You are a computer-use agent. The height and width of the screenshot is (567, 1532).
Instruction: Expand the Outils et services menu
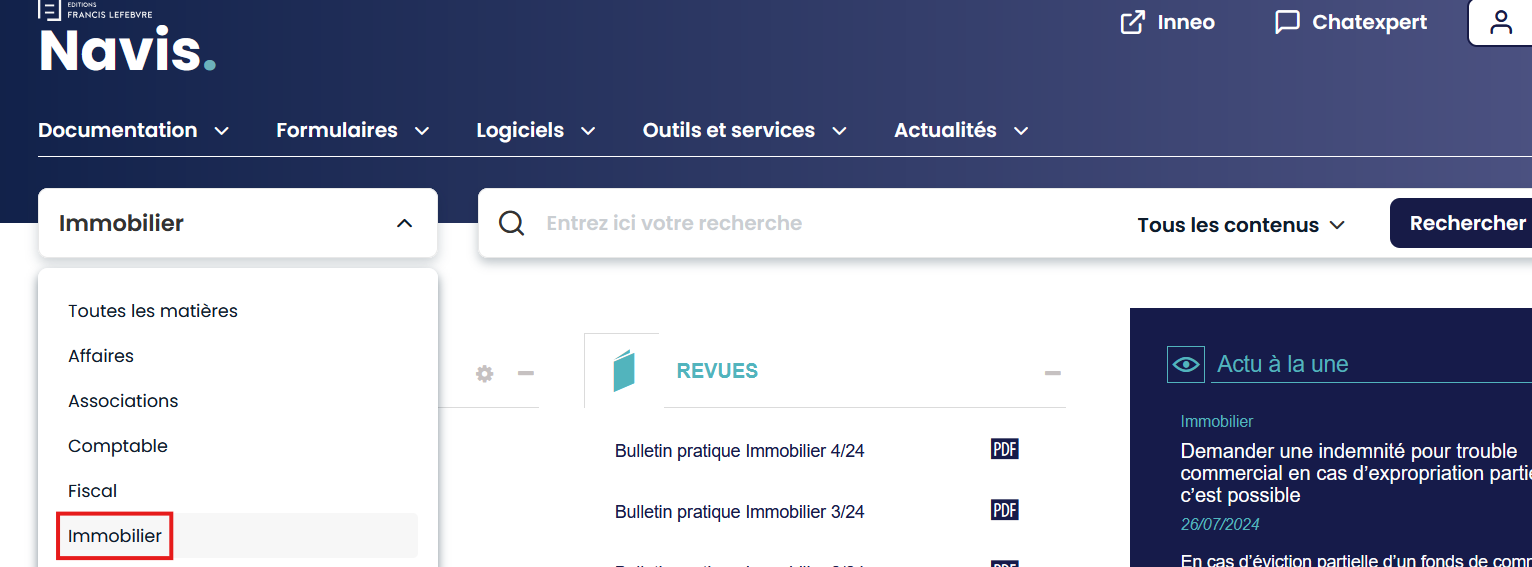[x=744, y=131]
